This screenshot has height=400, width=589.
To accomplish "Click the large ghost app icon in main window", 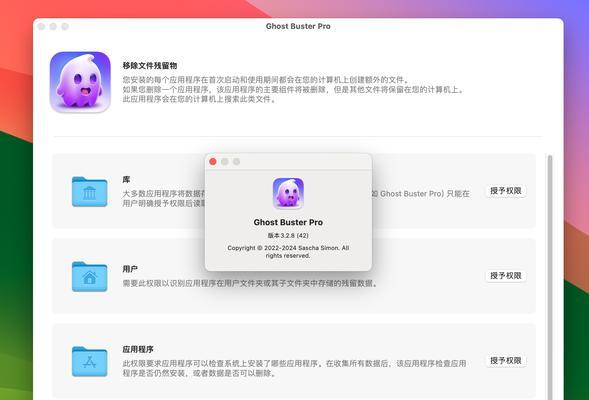I will click(x=80, y=82).
